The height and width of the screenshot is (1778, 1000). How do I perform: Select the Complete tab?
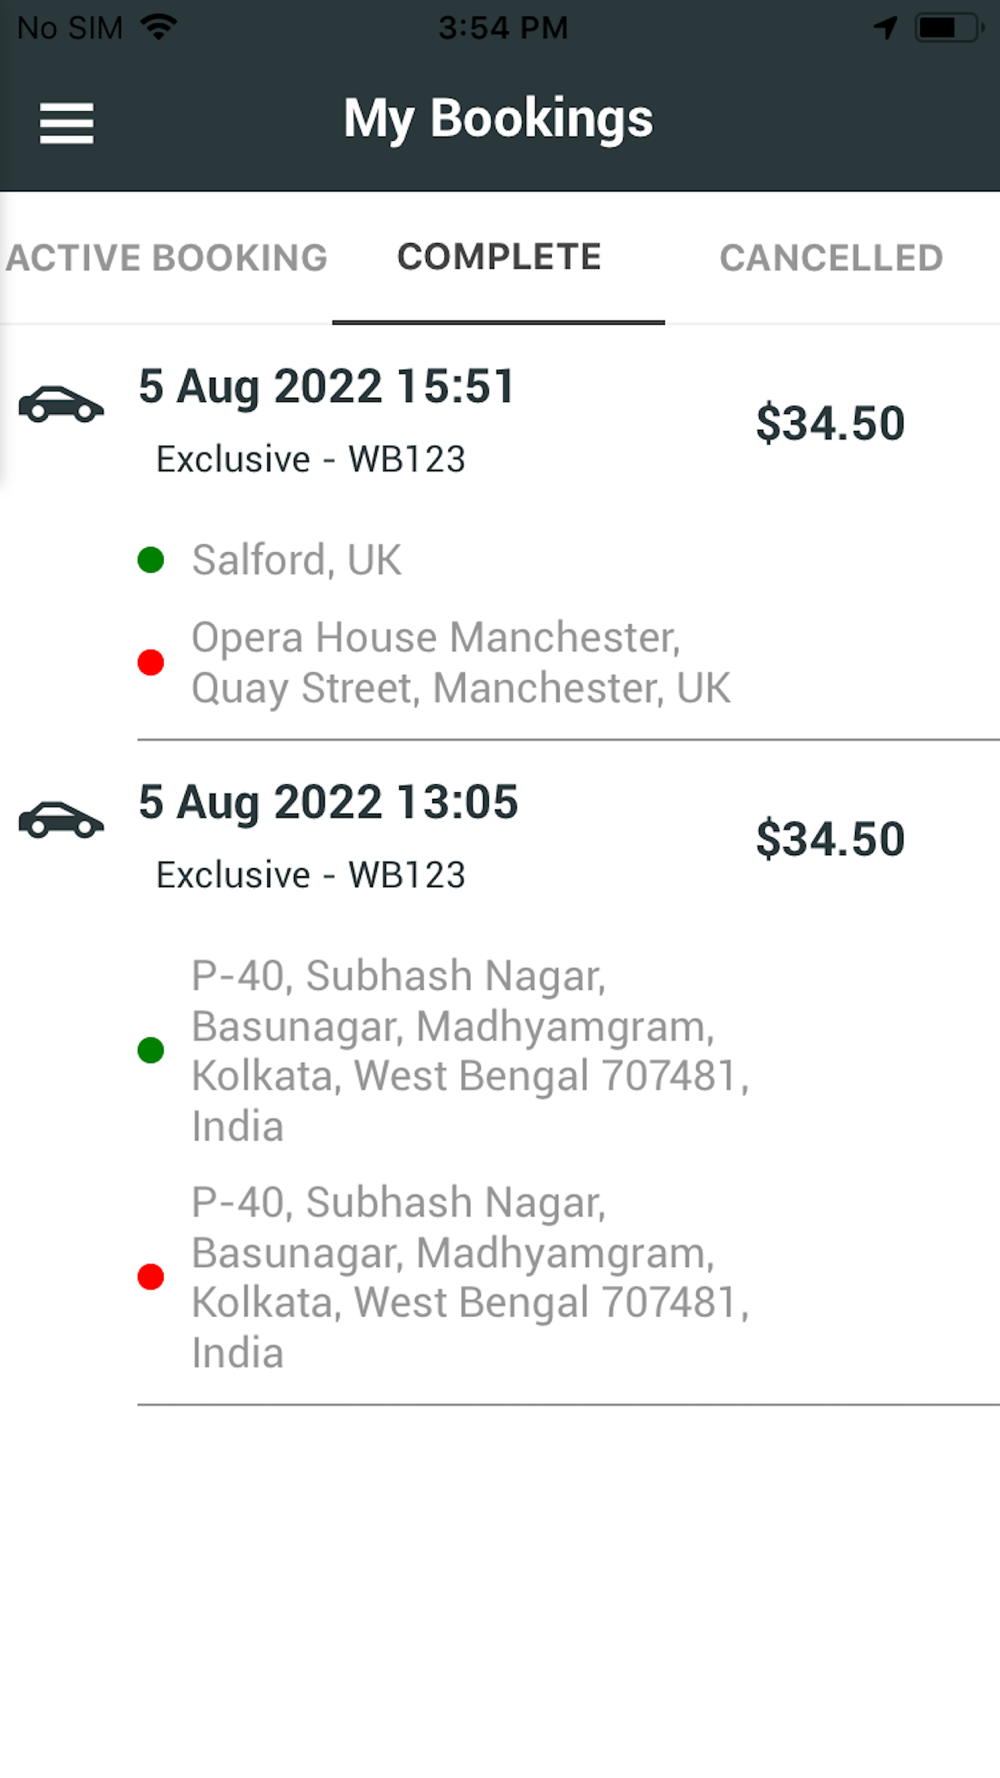point(499,257)
